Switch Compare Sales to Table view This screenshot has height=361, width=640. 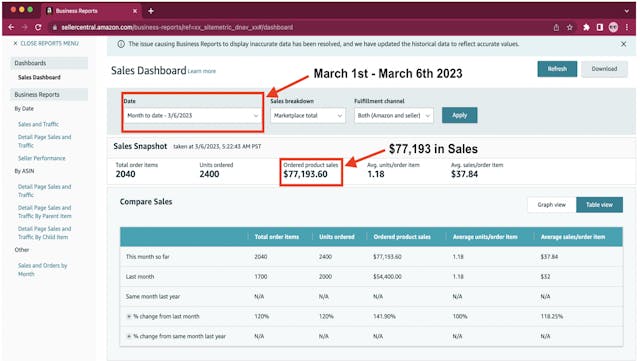point(599,205)
